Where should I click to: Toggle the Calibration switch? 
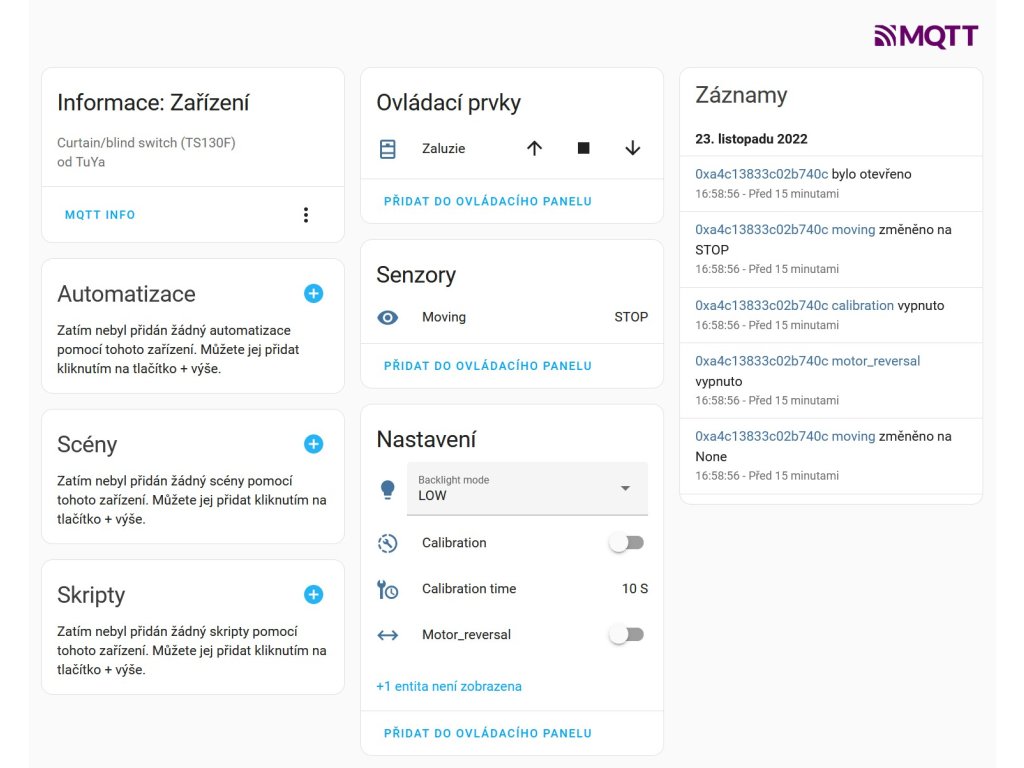(x=627, y=543)
